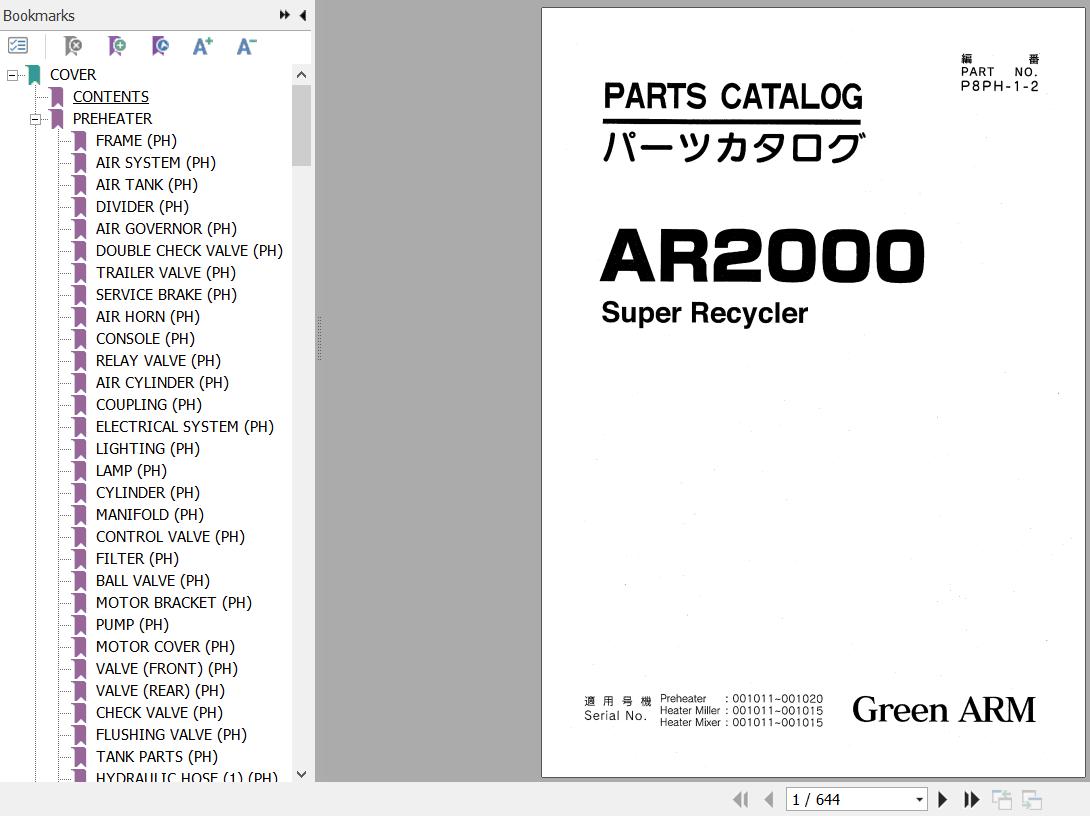Image resolution: width=1090 pixels, height=816 pixels.
Task: Open the CONTROL VALVE (PH) bookmark
Action: [x=170, y=537]
